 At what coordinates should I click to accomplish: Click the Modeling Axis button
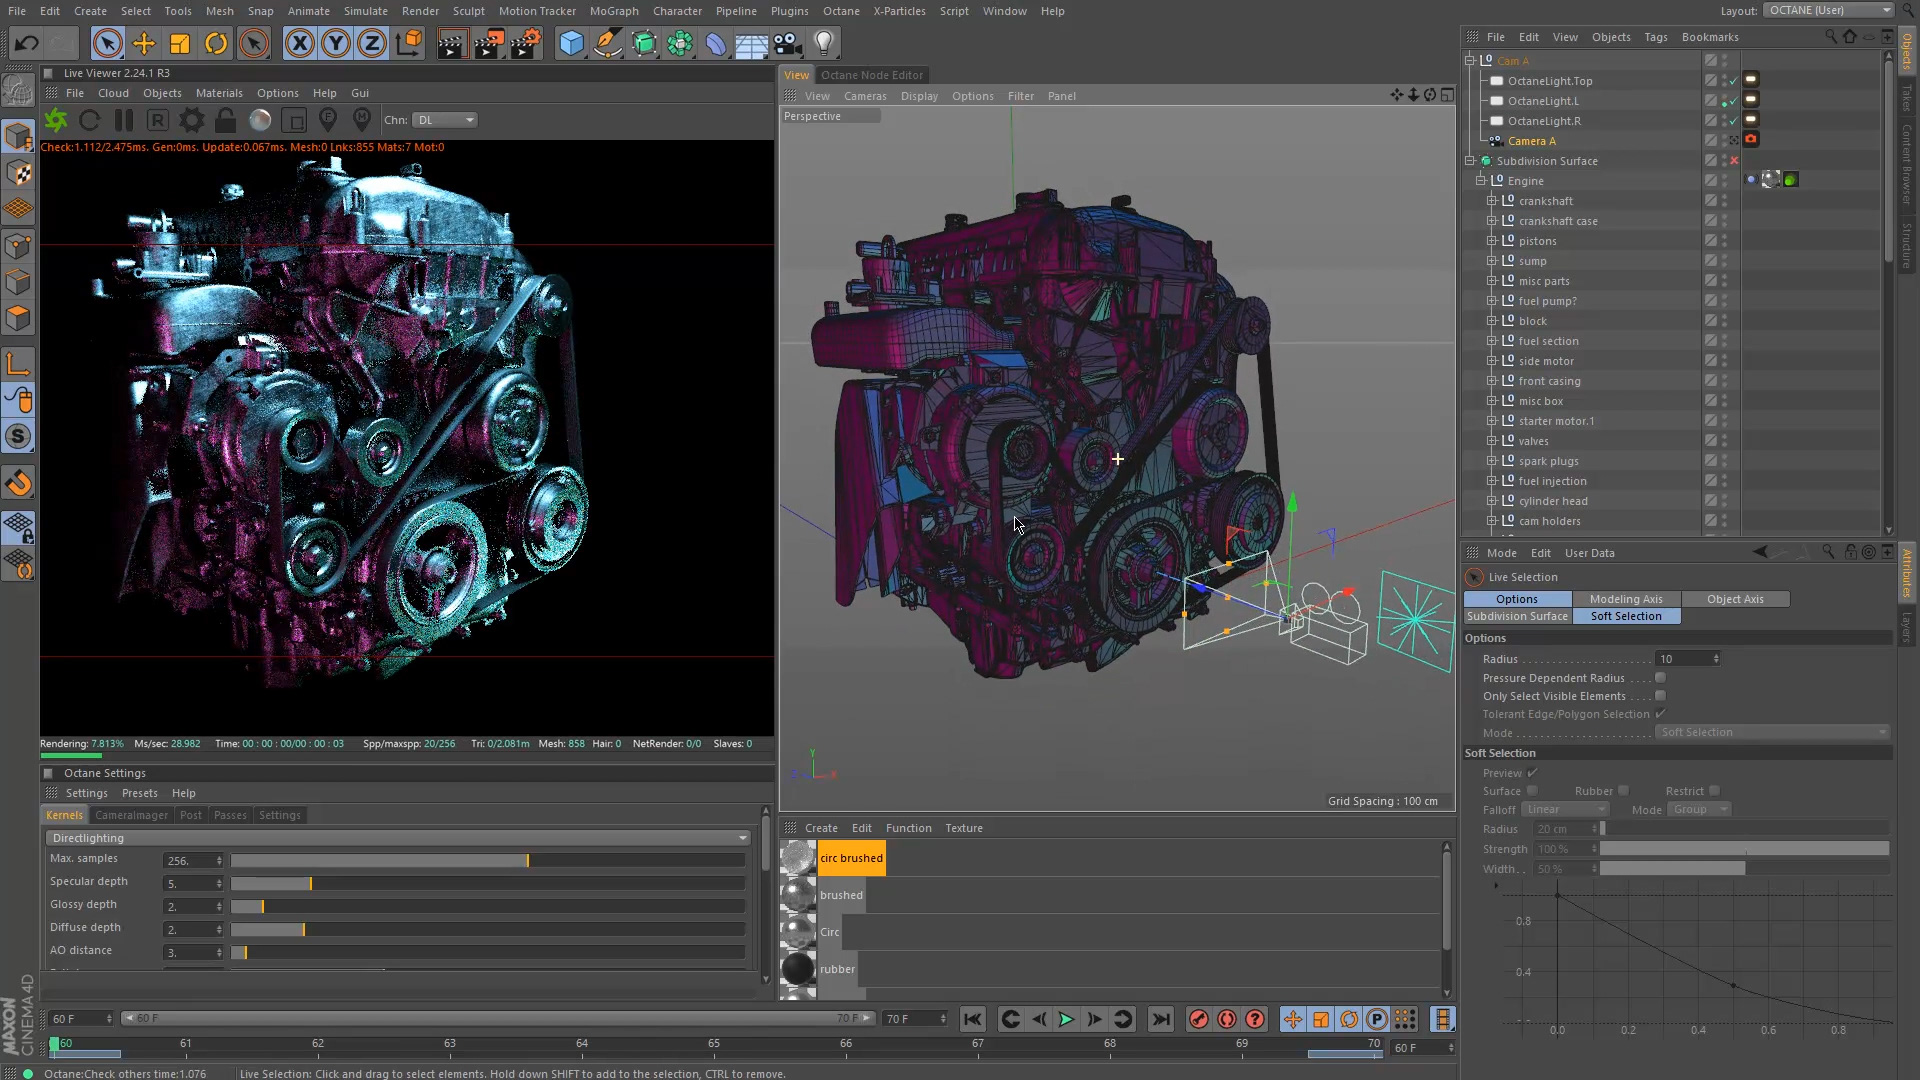1626,599
